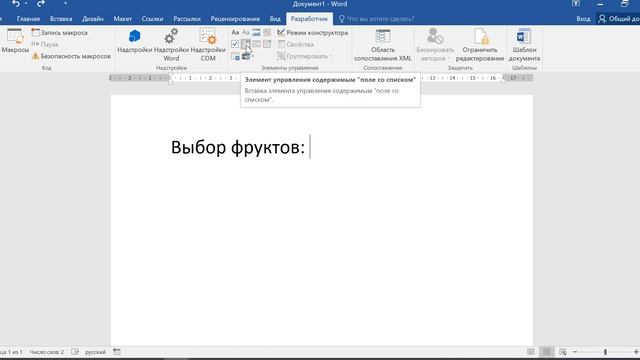640x360 pixels.
Task: Click macro recording status bar icon
Action: pos(117,352)
